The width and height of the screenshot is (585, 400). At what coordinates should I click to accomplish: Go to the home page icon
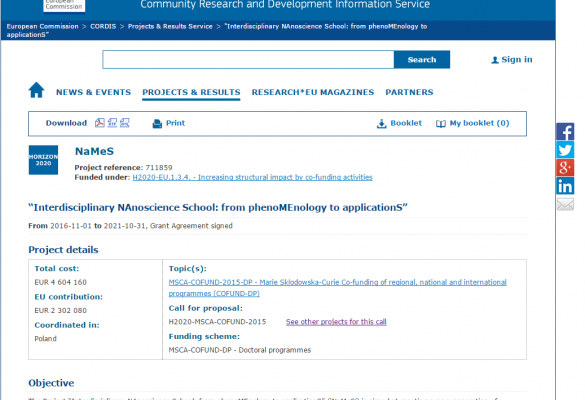pos(36,90)
